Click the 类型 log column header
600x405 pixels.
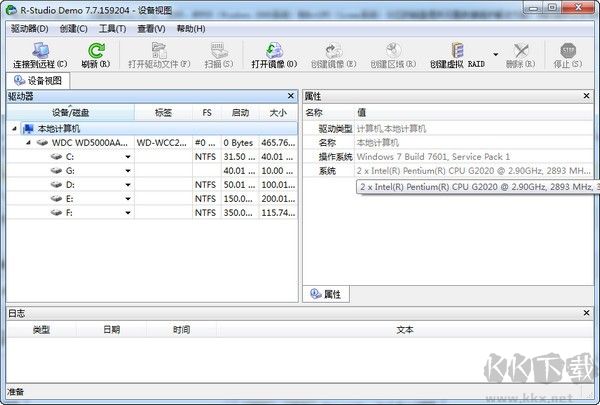point(41,330)
